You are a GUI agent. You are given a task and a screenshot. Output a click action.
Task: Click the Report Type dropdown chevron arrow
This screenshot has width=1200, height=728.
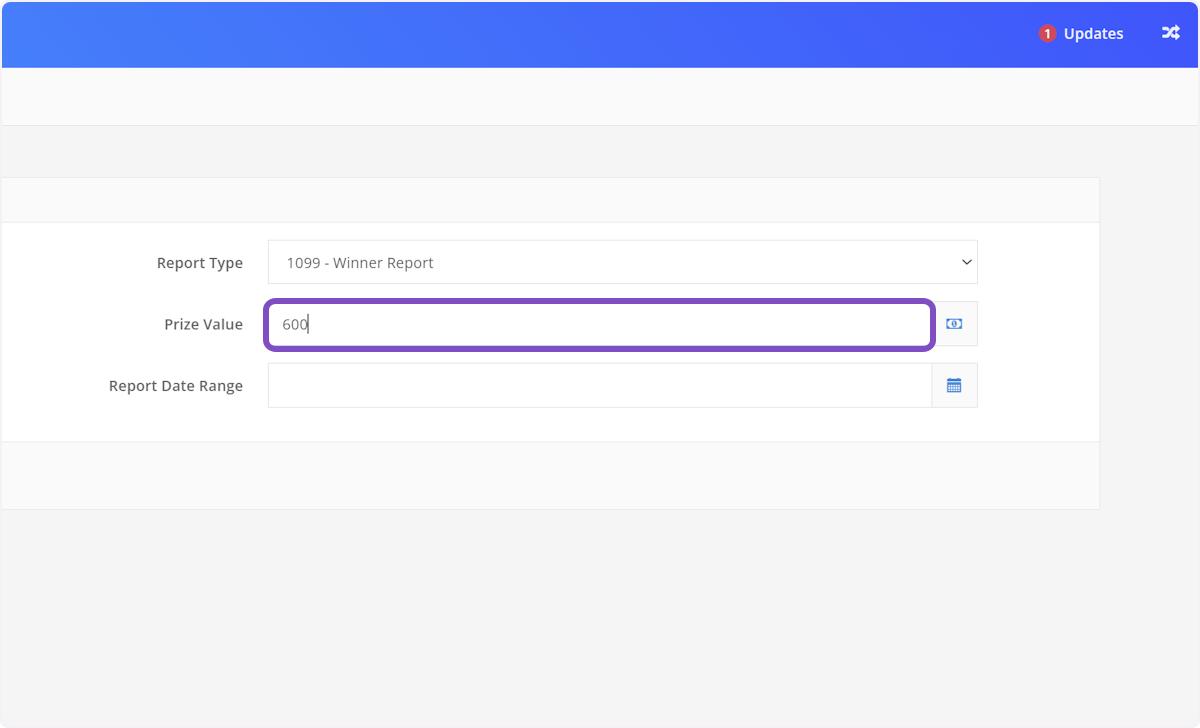(966, 262)
